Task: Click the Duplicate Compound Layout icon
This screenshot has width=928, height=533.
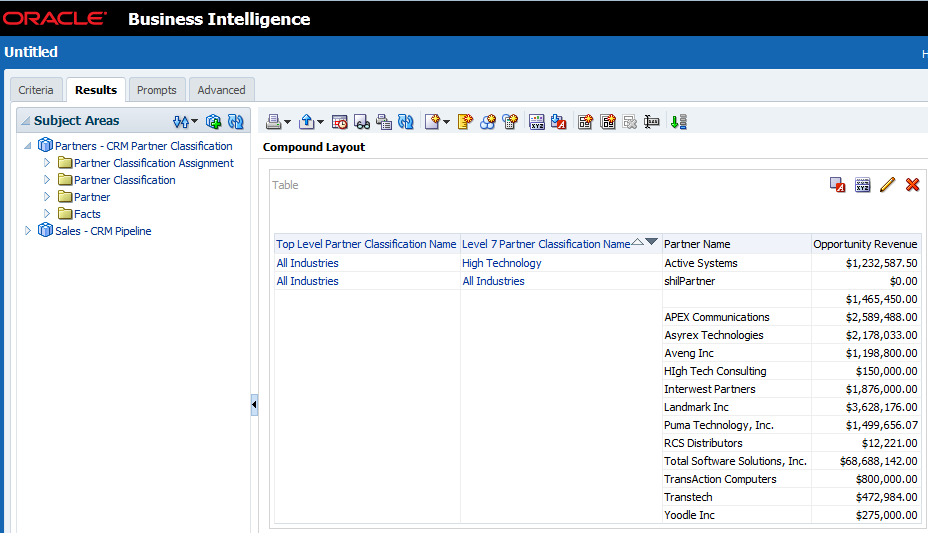Action: coord(608,122)
